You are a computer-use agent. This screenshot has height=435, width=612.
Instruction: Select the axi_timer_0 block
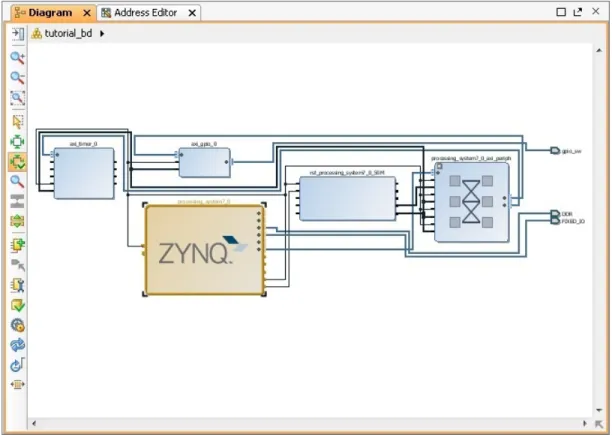pos(84,173)
